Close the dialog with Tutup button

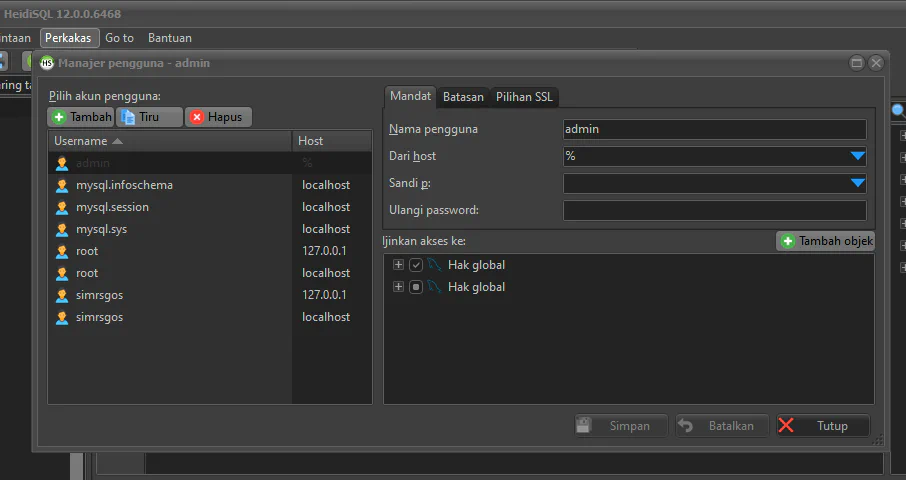click(823, 426)
